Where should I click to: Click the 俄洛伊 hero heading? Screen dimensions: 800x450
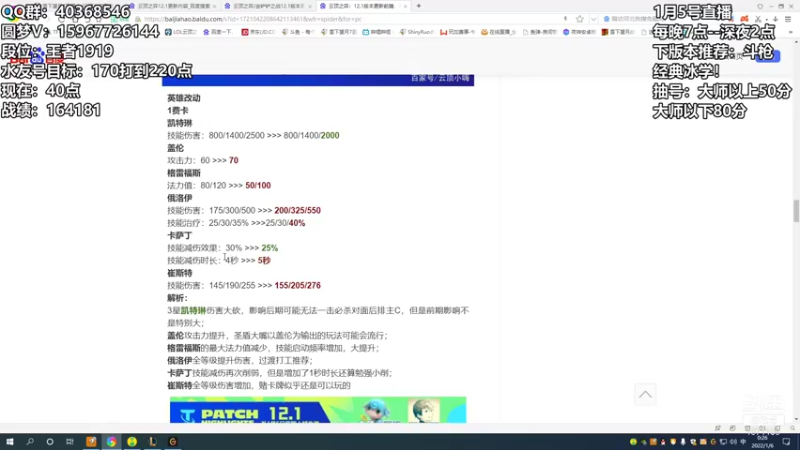point(180,198)
